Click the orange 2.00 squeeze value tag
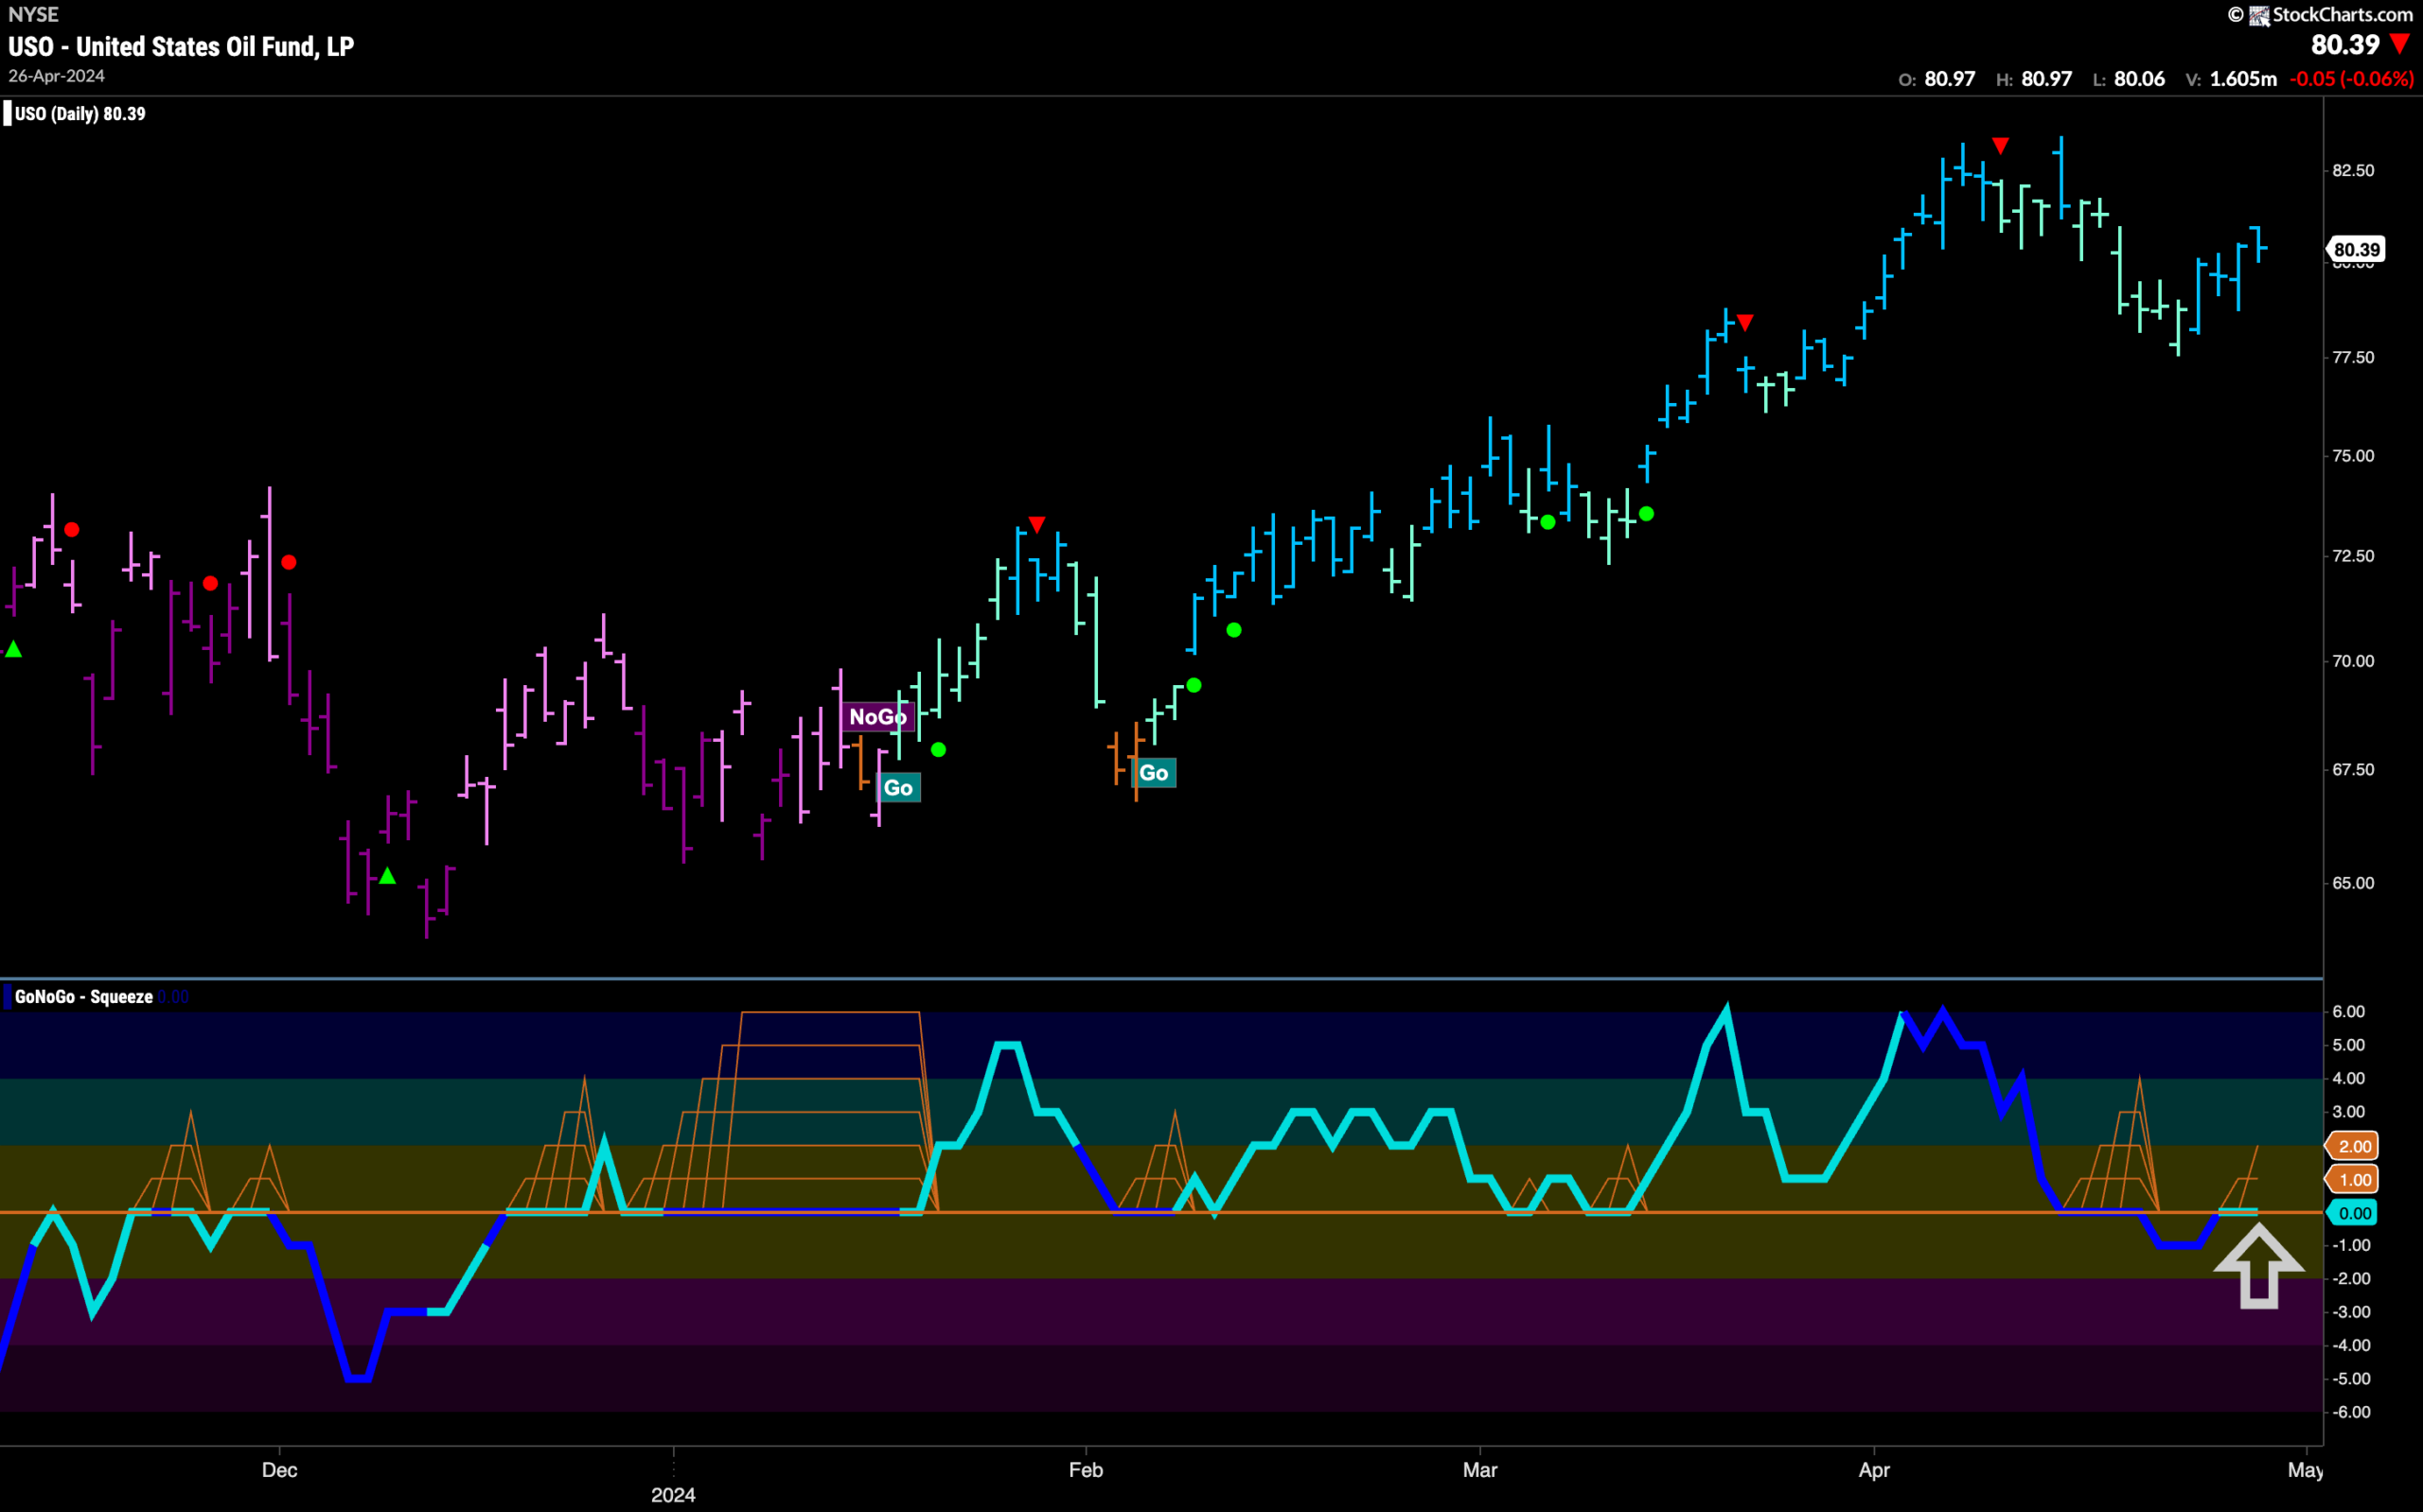This screenshot has height=1512, width=2423. pos(2353,1146)
